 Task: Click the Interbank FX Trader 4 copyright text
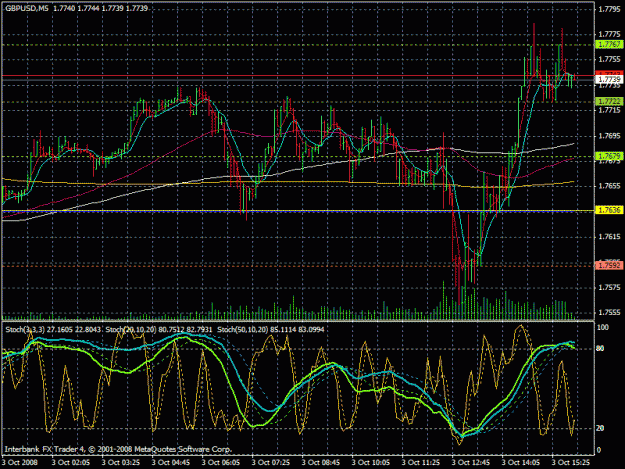point(118,449)
